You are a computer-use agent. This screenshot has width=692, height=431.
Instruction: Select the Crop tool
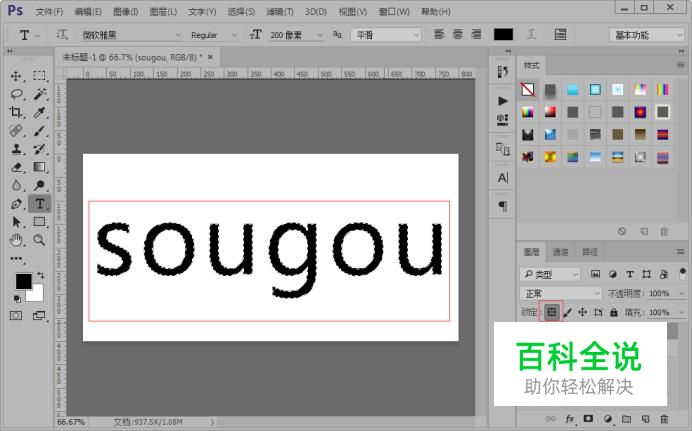tap(16, 112)
